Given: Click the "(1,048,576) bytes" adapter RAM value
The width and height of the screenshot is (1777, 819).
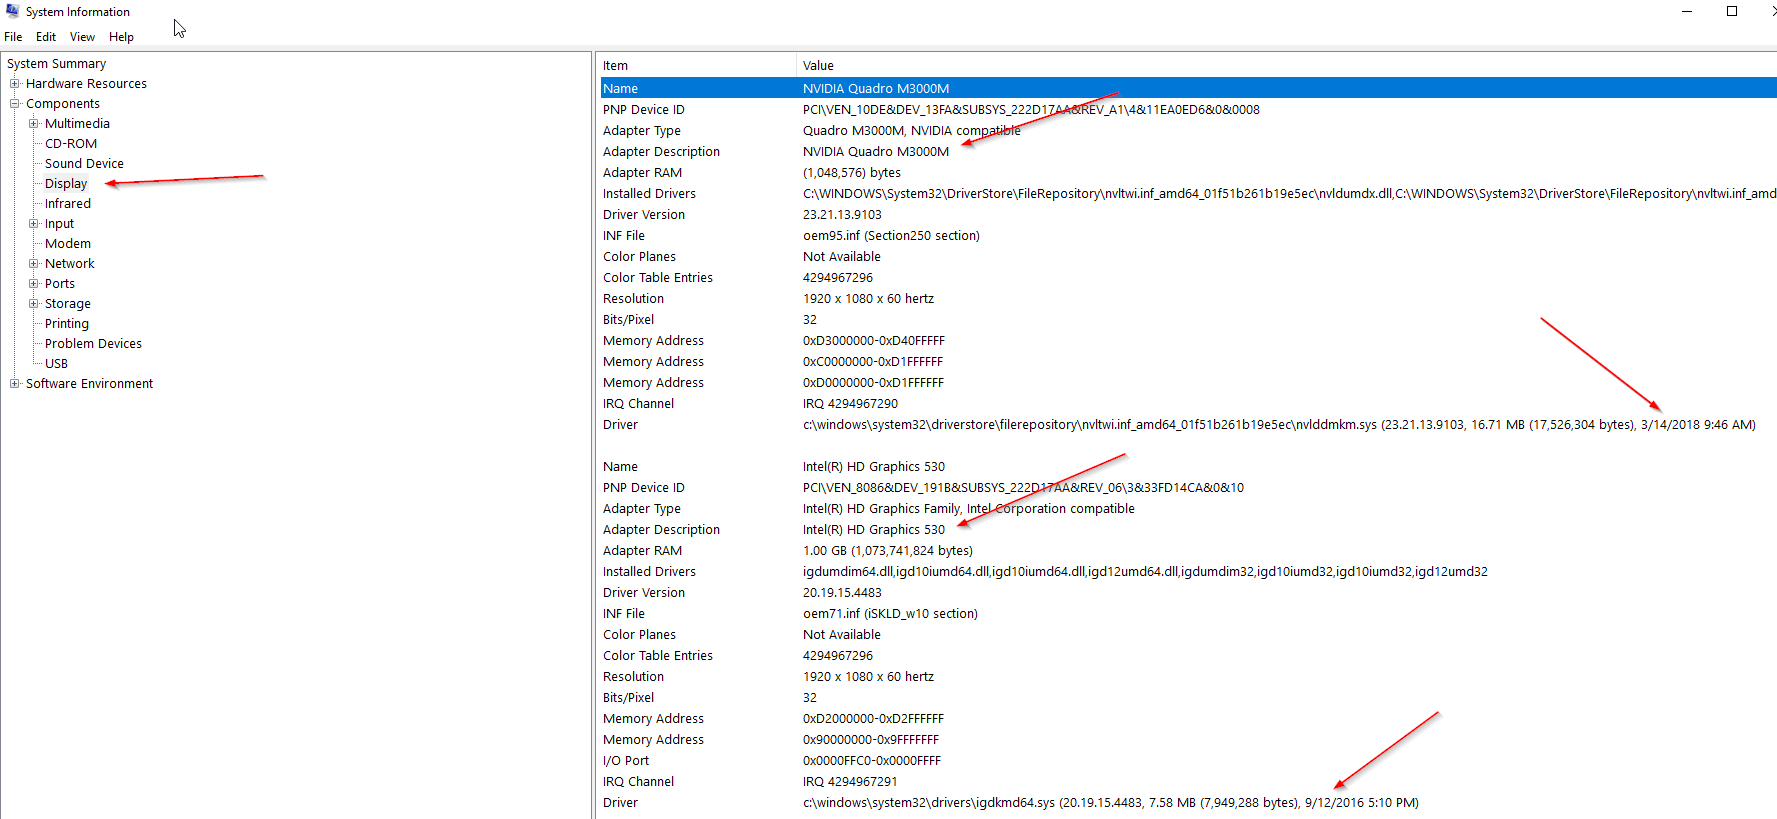Looking at the screenshot, I should [851, 173].
